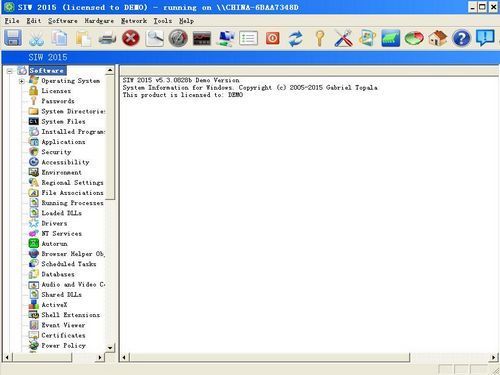Select Loaded DLLs in the tree

click(61, 213)
